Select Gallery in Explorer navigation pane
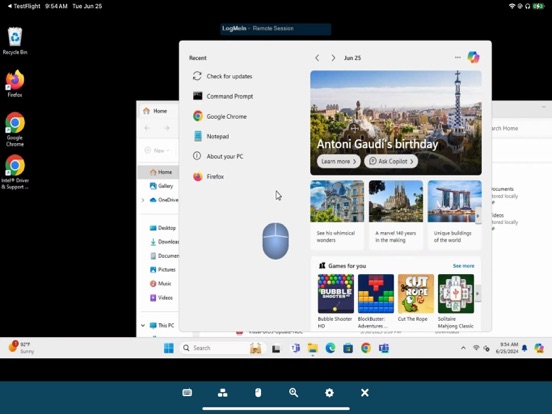The width and height of the screenshot is (552, 414). [162, 186]
